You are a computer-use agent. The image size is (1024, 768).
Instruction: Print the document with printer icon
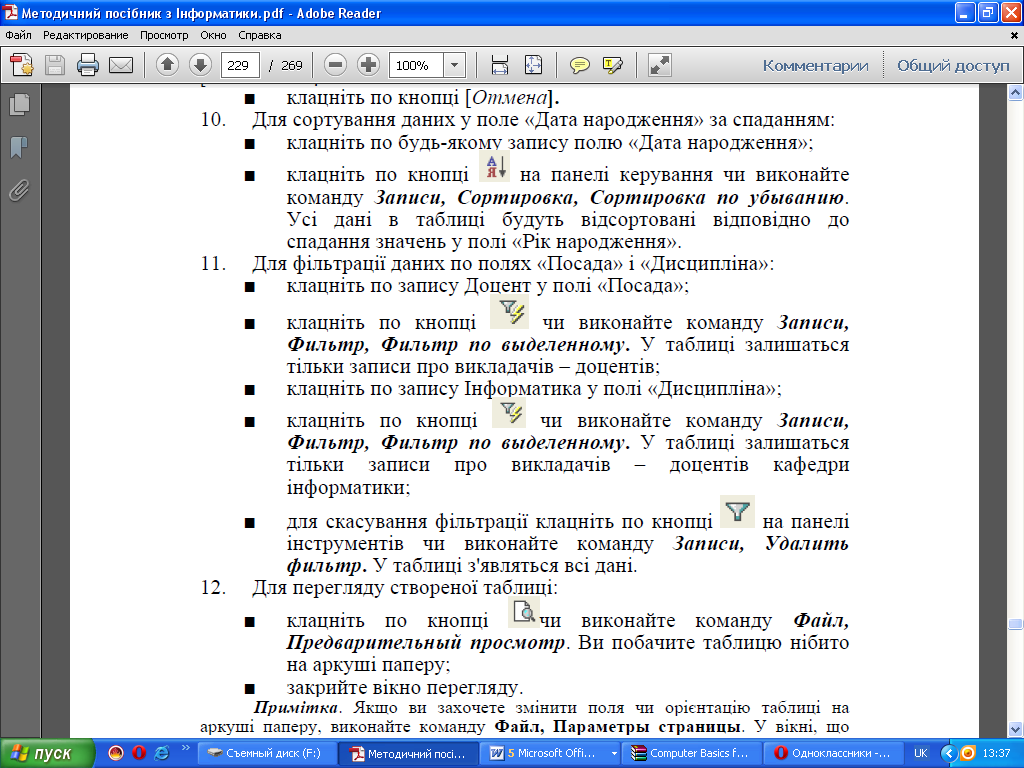pyautogui.click(x=88, y=65)
